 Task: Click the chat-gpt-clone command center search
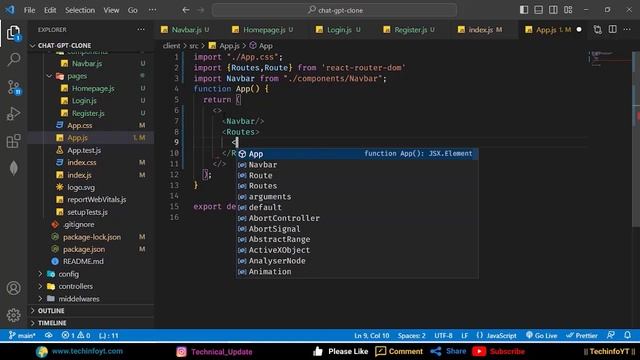click(x=334, y=10)
